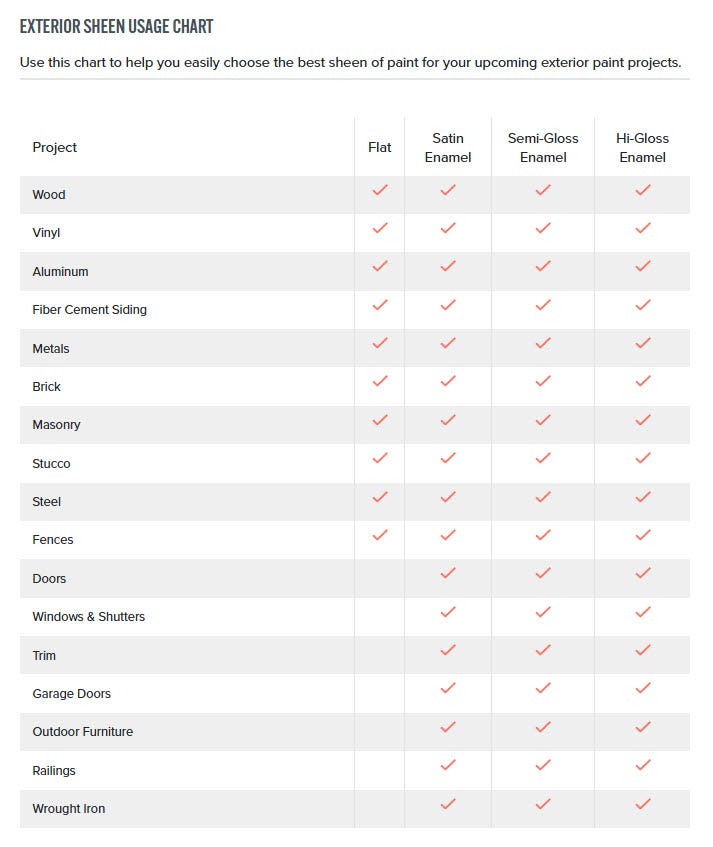
Task: Select the Flat column header
Action: pyautogui.click(x=380, y=147)
